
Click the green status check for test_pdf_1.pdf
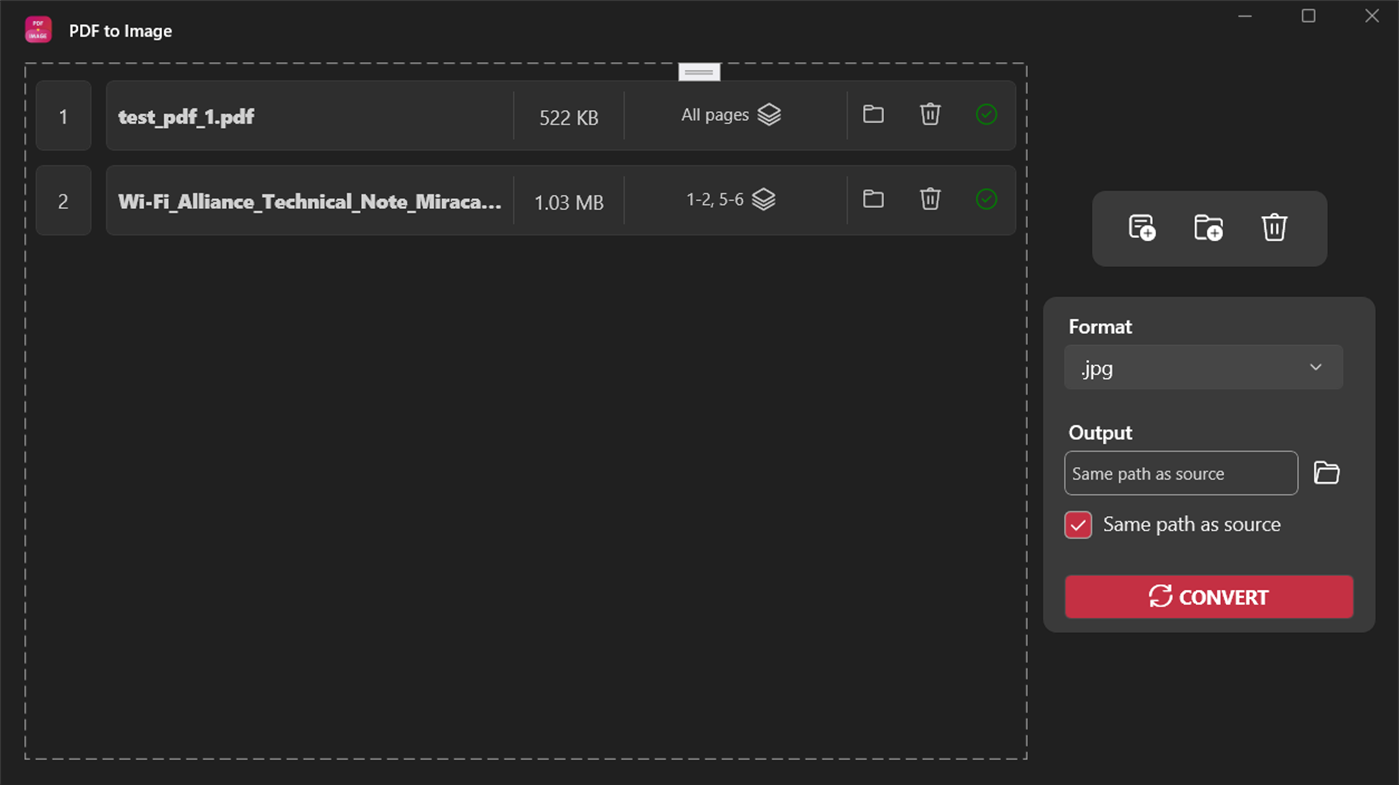click(986, 114)
